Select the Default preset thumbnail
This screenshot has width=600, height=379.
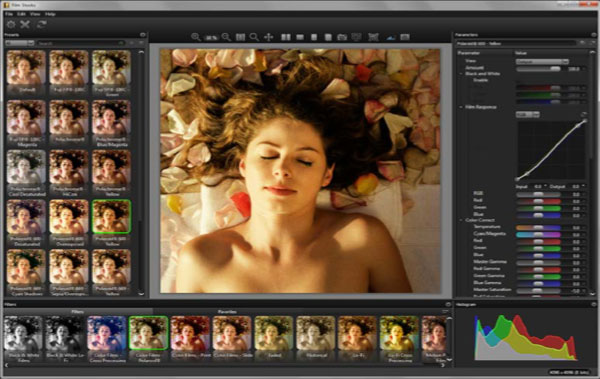(x=26, y=67)
